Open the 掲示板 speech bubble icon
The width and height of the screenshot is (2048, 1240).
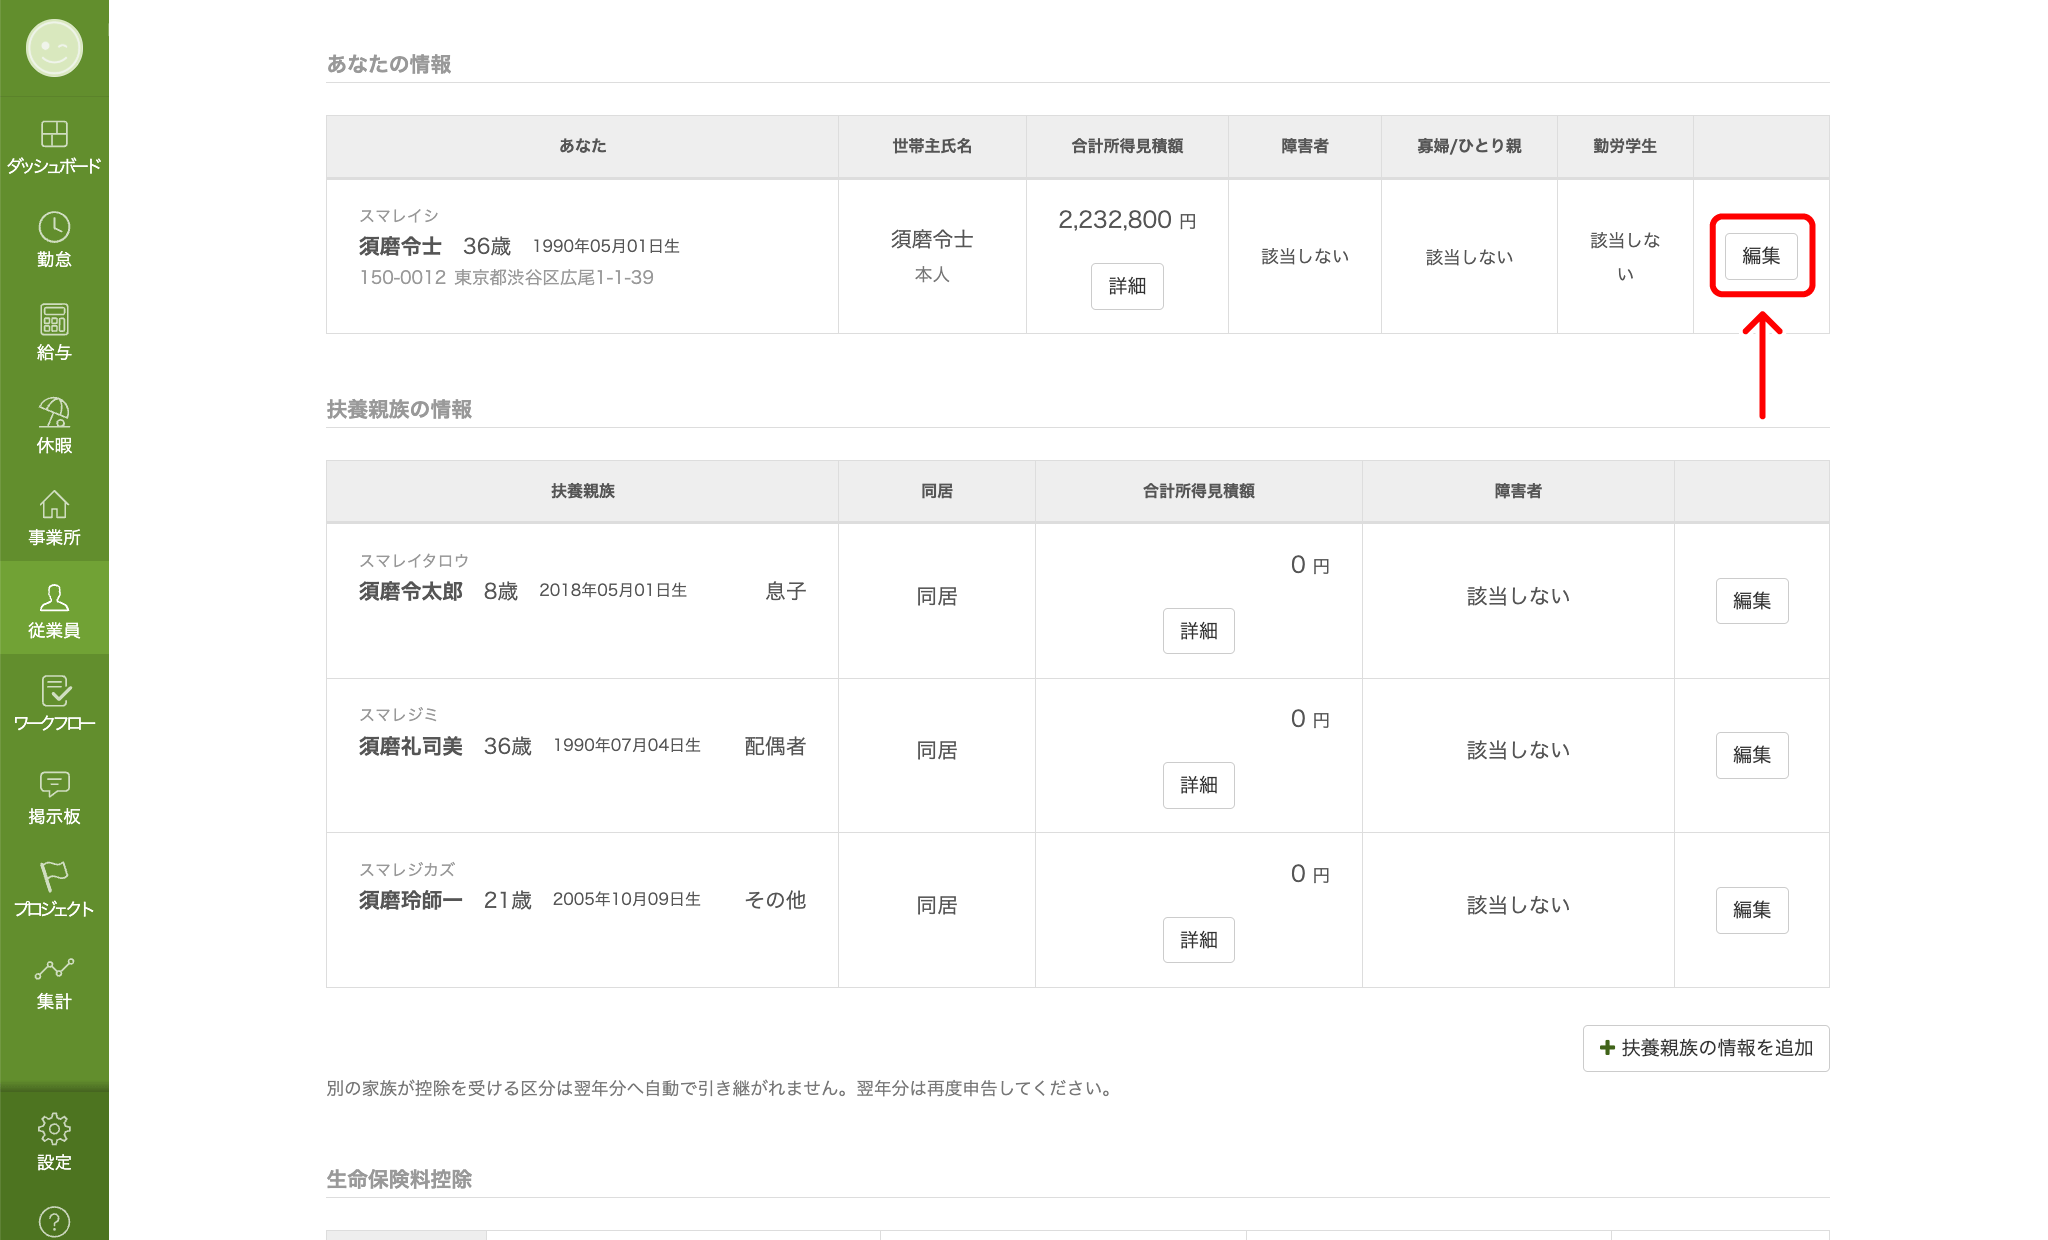54,783
